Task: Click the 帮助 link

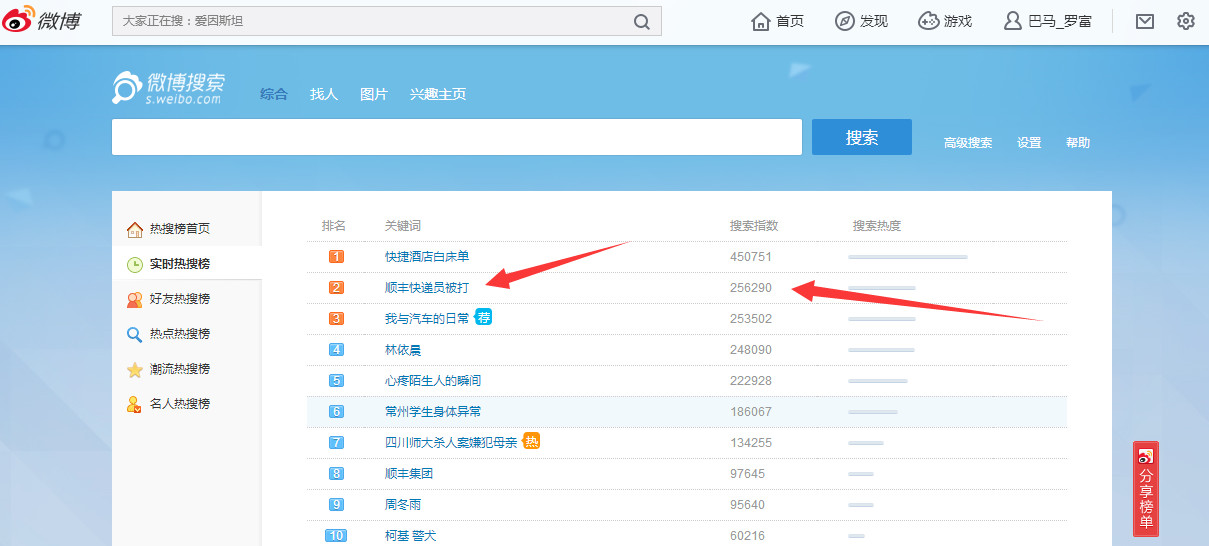Action: (x=1078, y=143)
